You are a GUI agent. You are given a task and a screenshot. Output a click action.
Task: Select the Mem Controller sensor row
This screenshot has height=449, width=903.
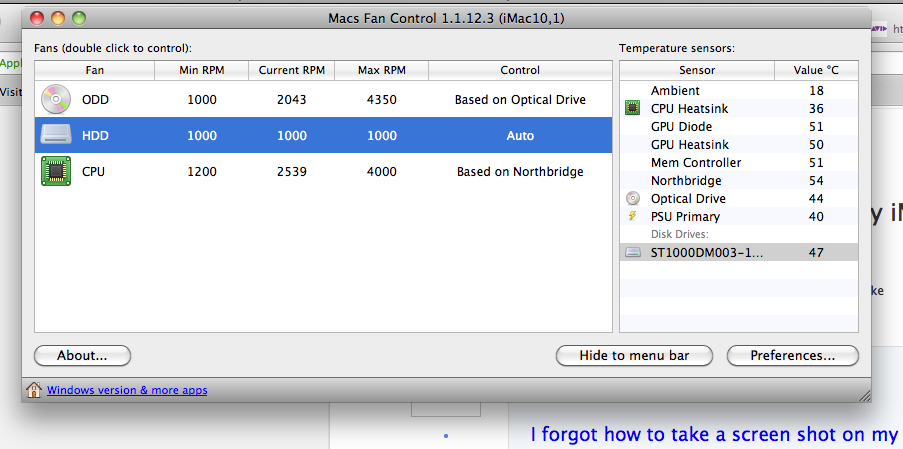point(739,162)
